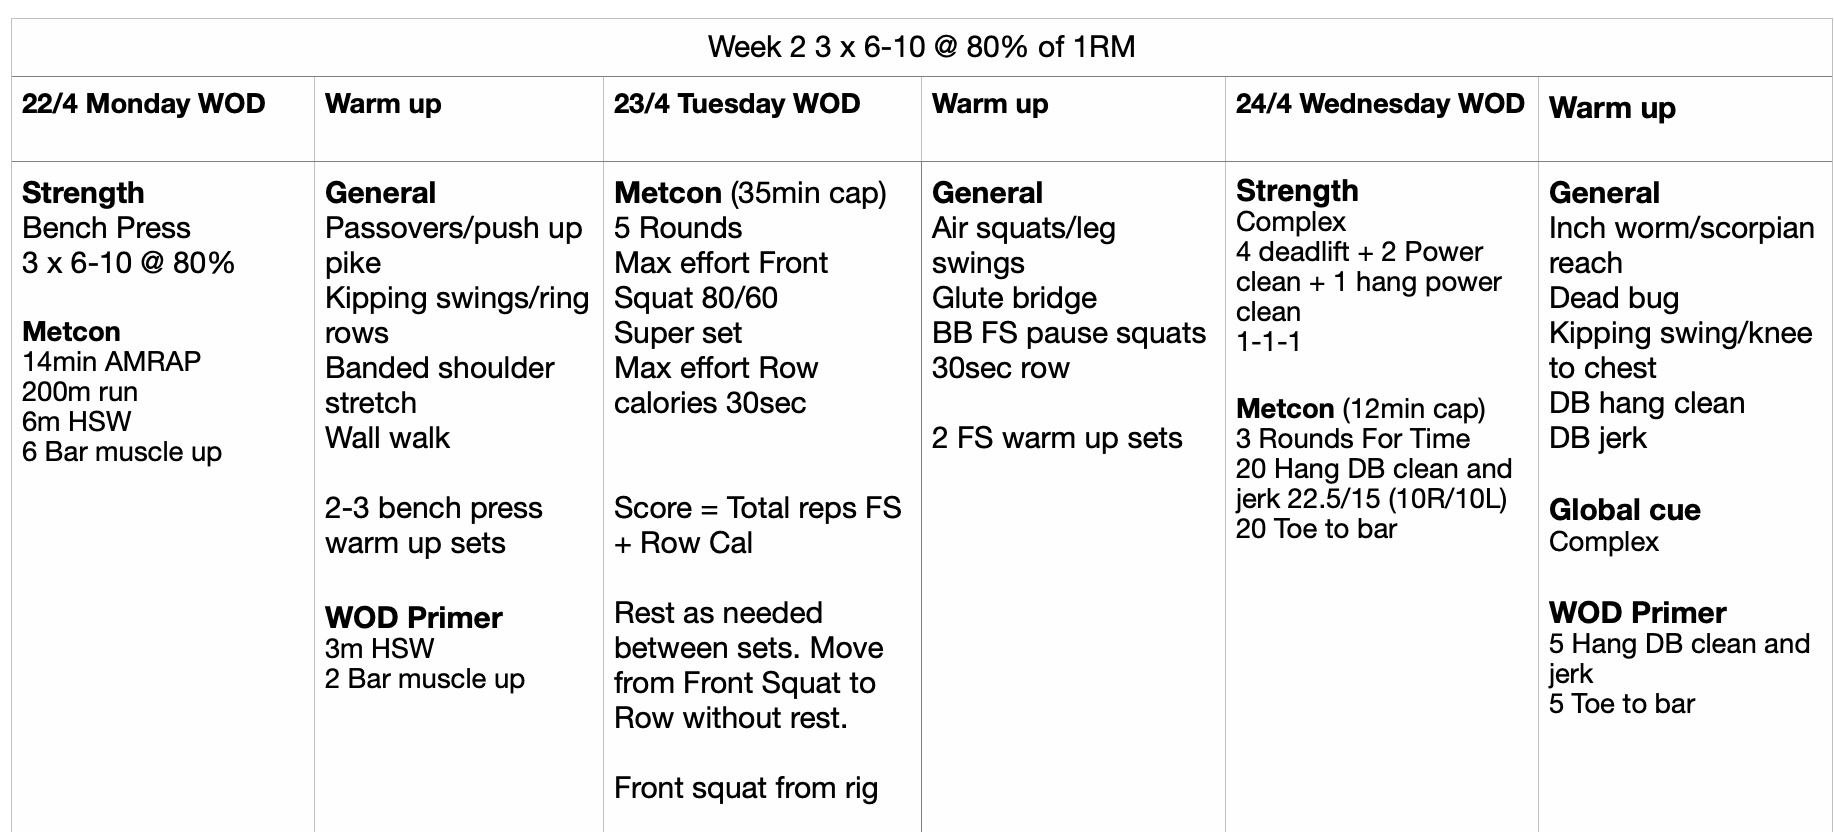
Task: Click the 20 Toe to bar line
Action: pos(1316,529)
